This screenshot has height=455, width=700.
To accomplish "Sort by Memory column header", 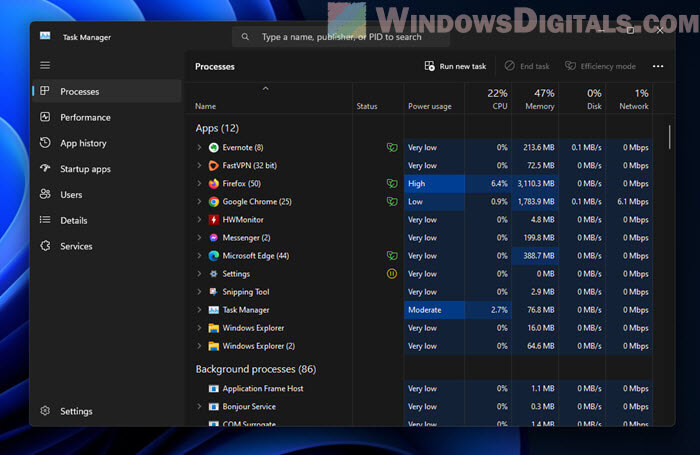I will [535, 98].
